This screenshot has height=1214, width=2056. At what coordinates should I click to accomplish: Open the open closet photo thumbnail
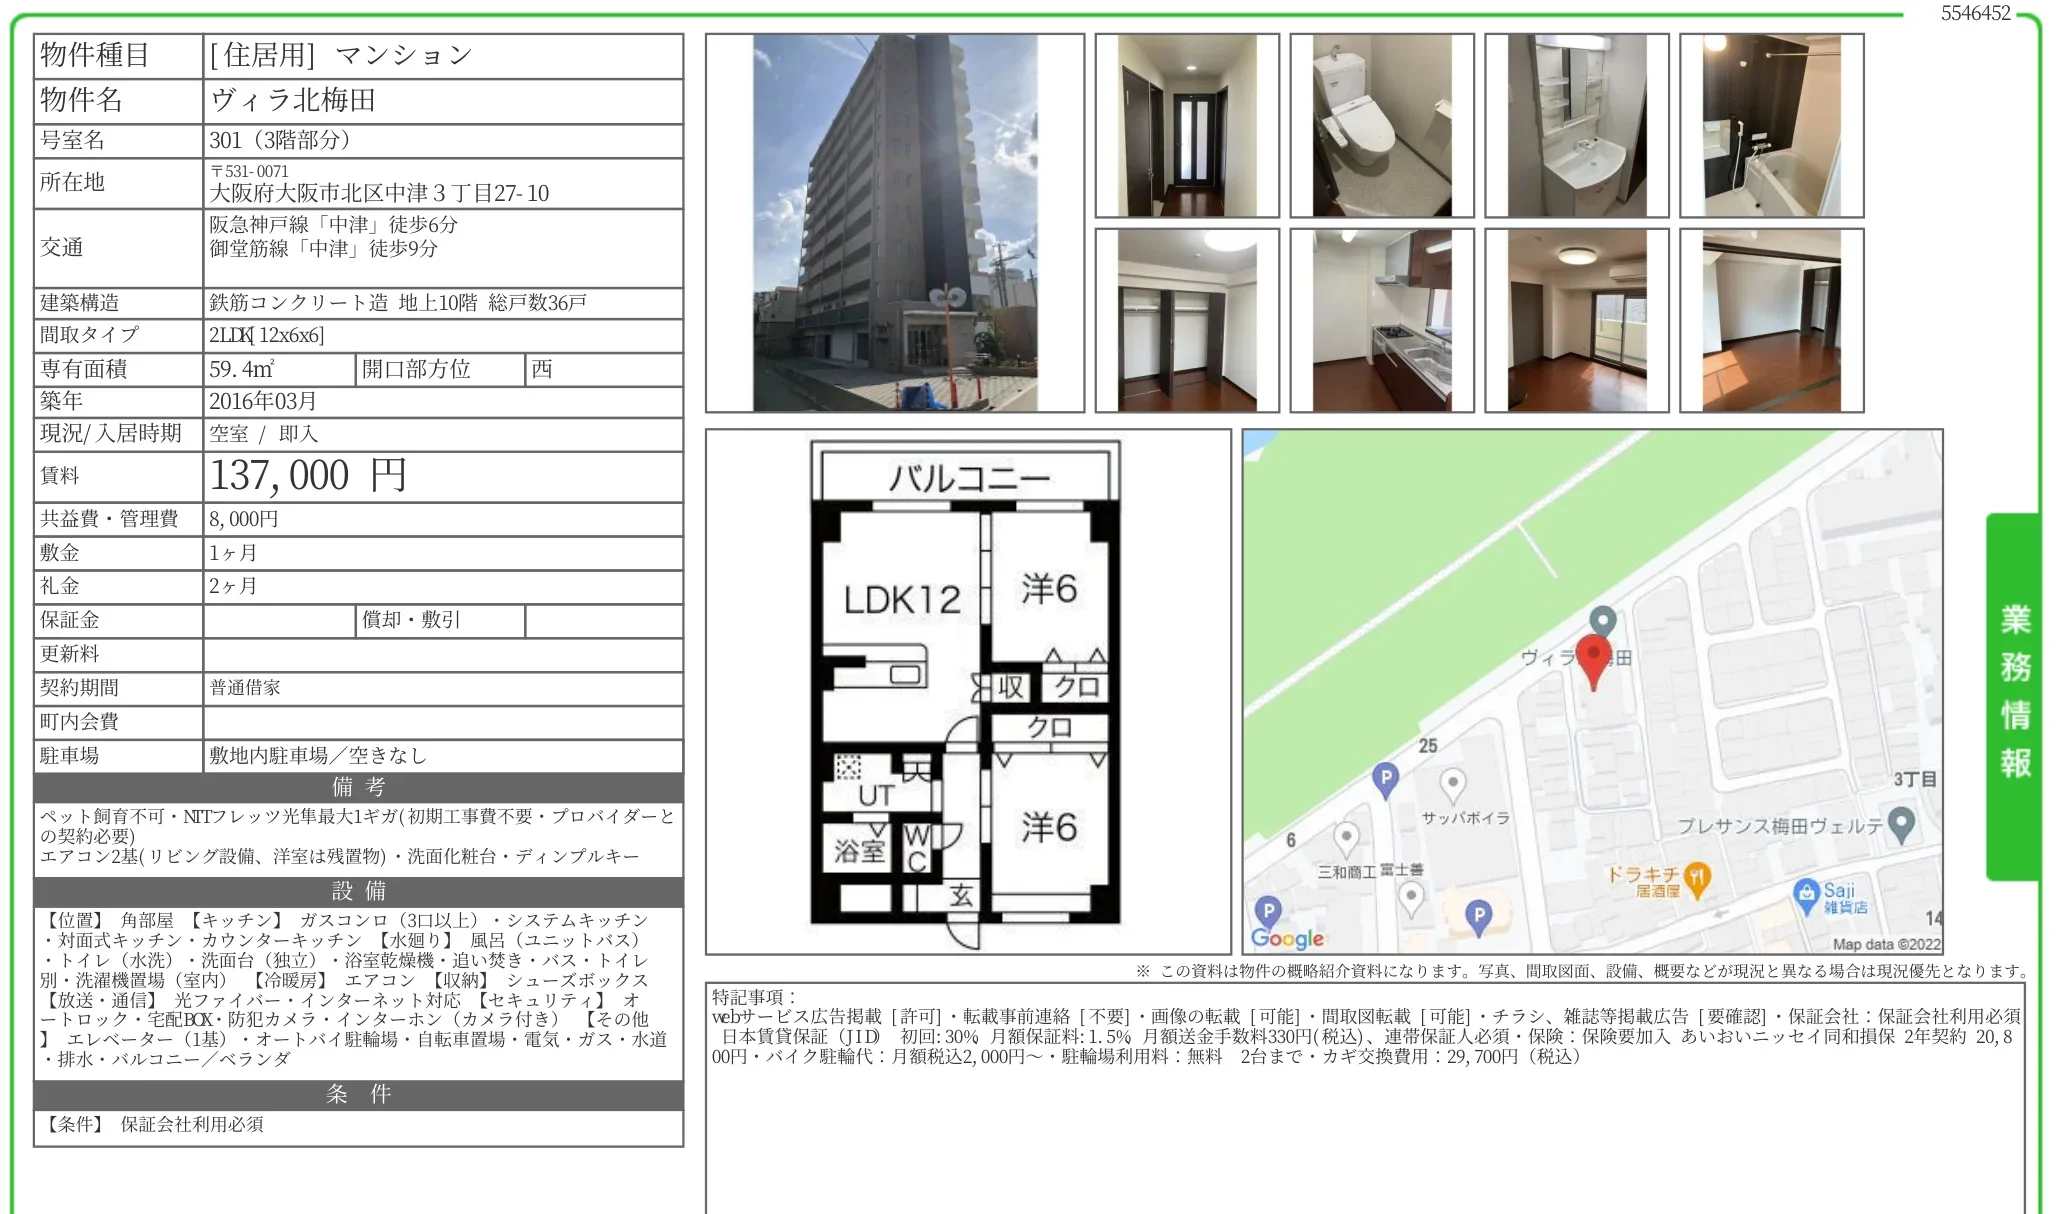pyautogui.click(x=1186, y=321)
